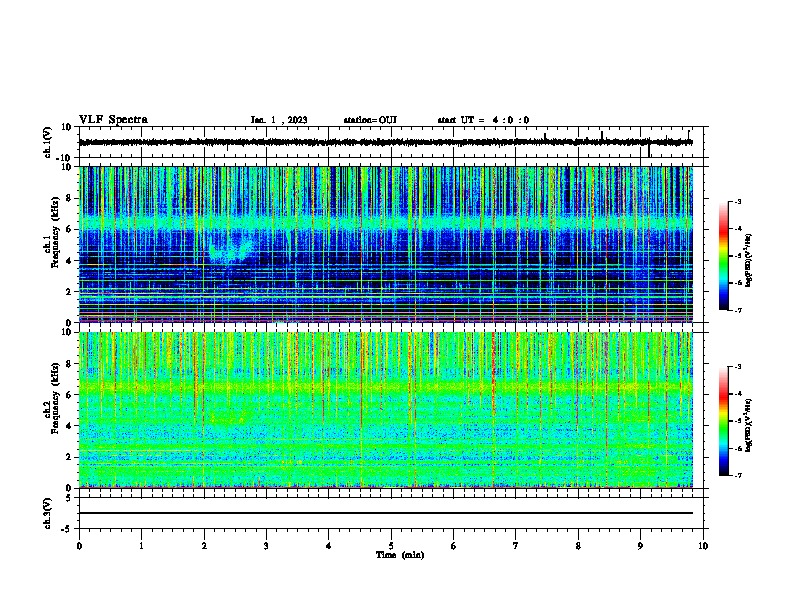This screenshot has width=792, height=612.
Task: Click time axis tick label '9'
Action: tap(640, 546)
